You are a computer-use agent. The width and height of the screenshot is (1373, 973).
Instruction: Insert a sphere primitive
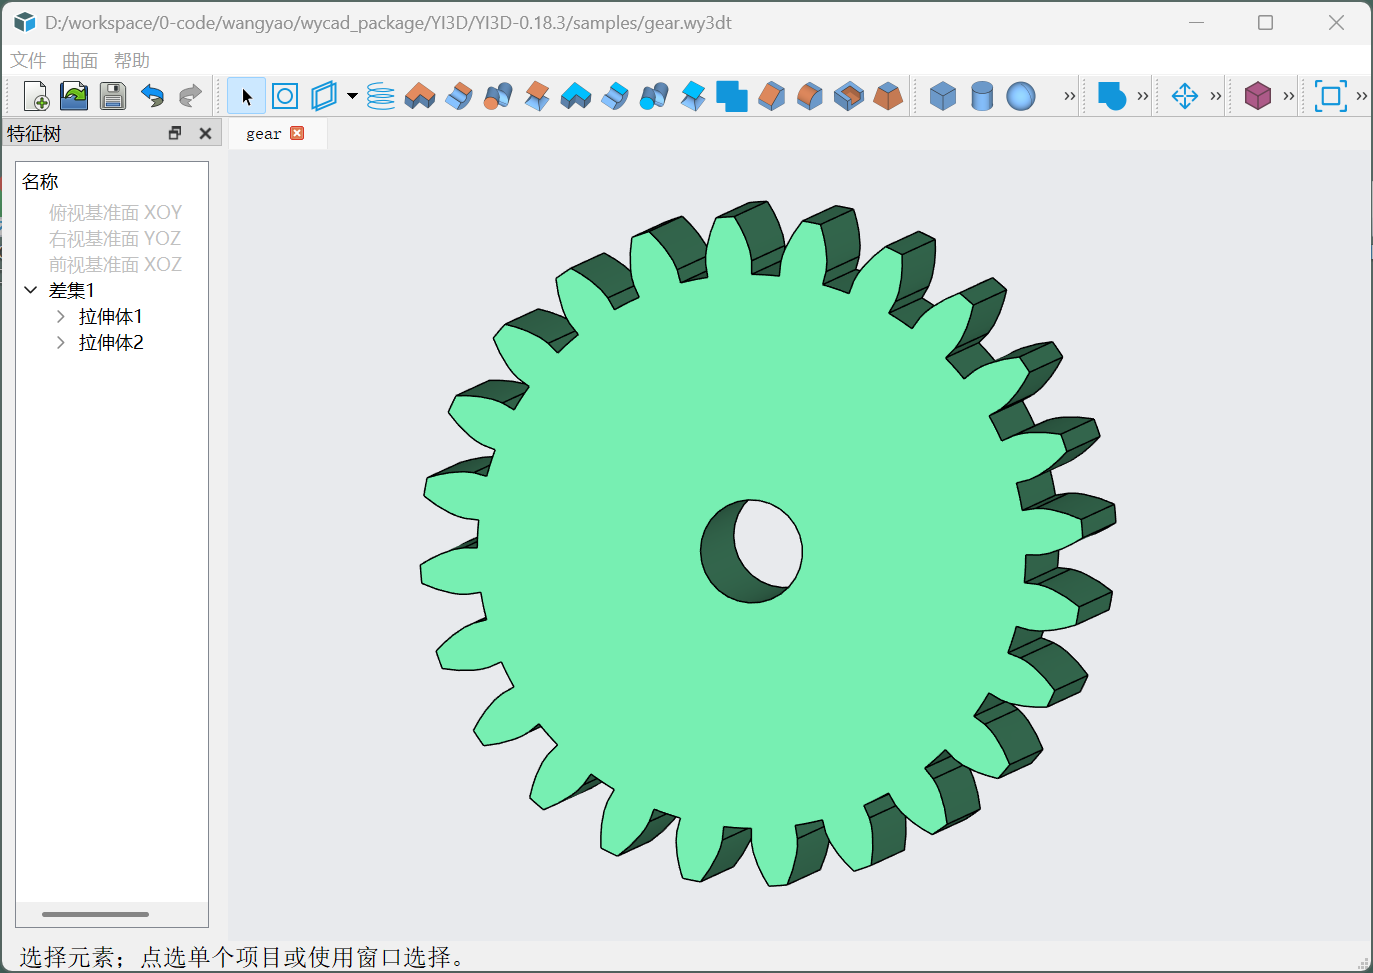(1021, 96)
